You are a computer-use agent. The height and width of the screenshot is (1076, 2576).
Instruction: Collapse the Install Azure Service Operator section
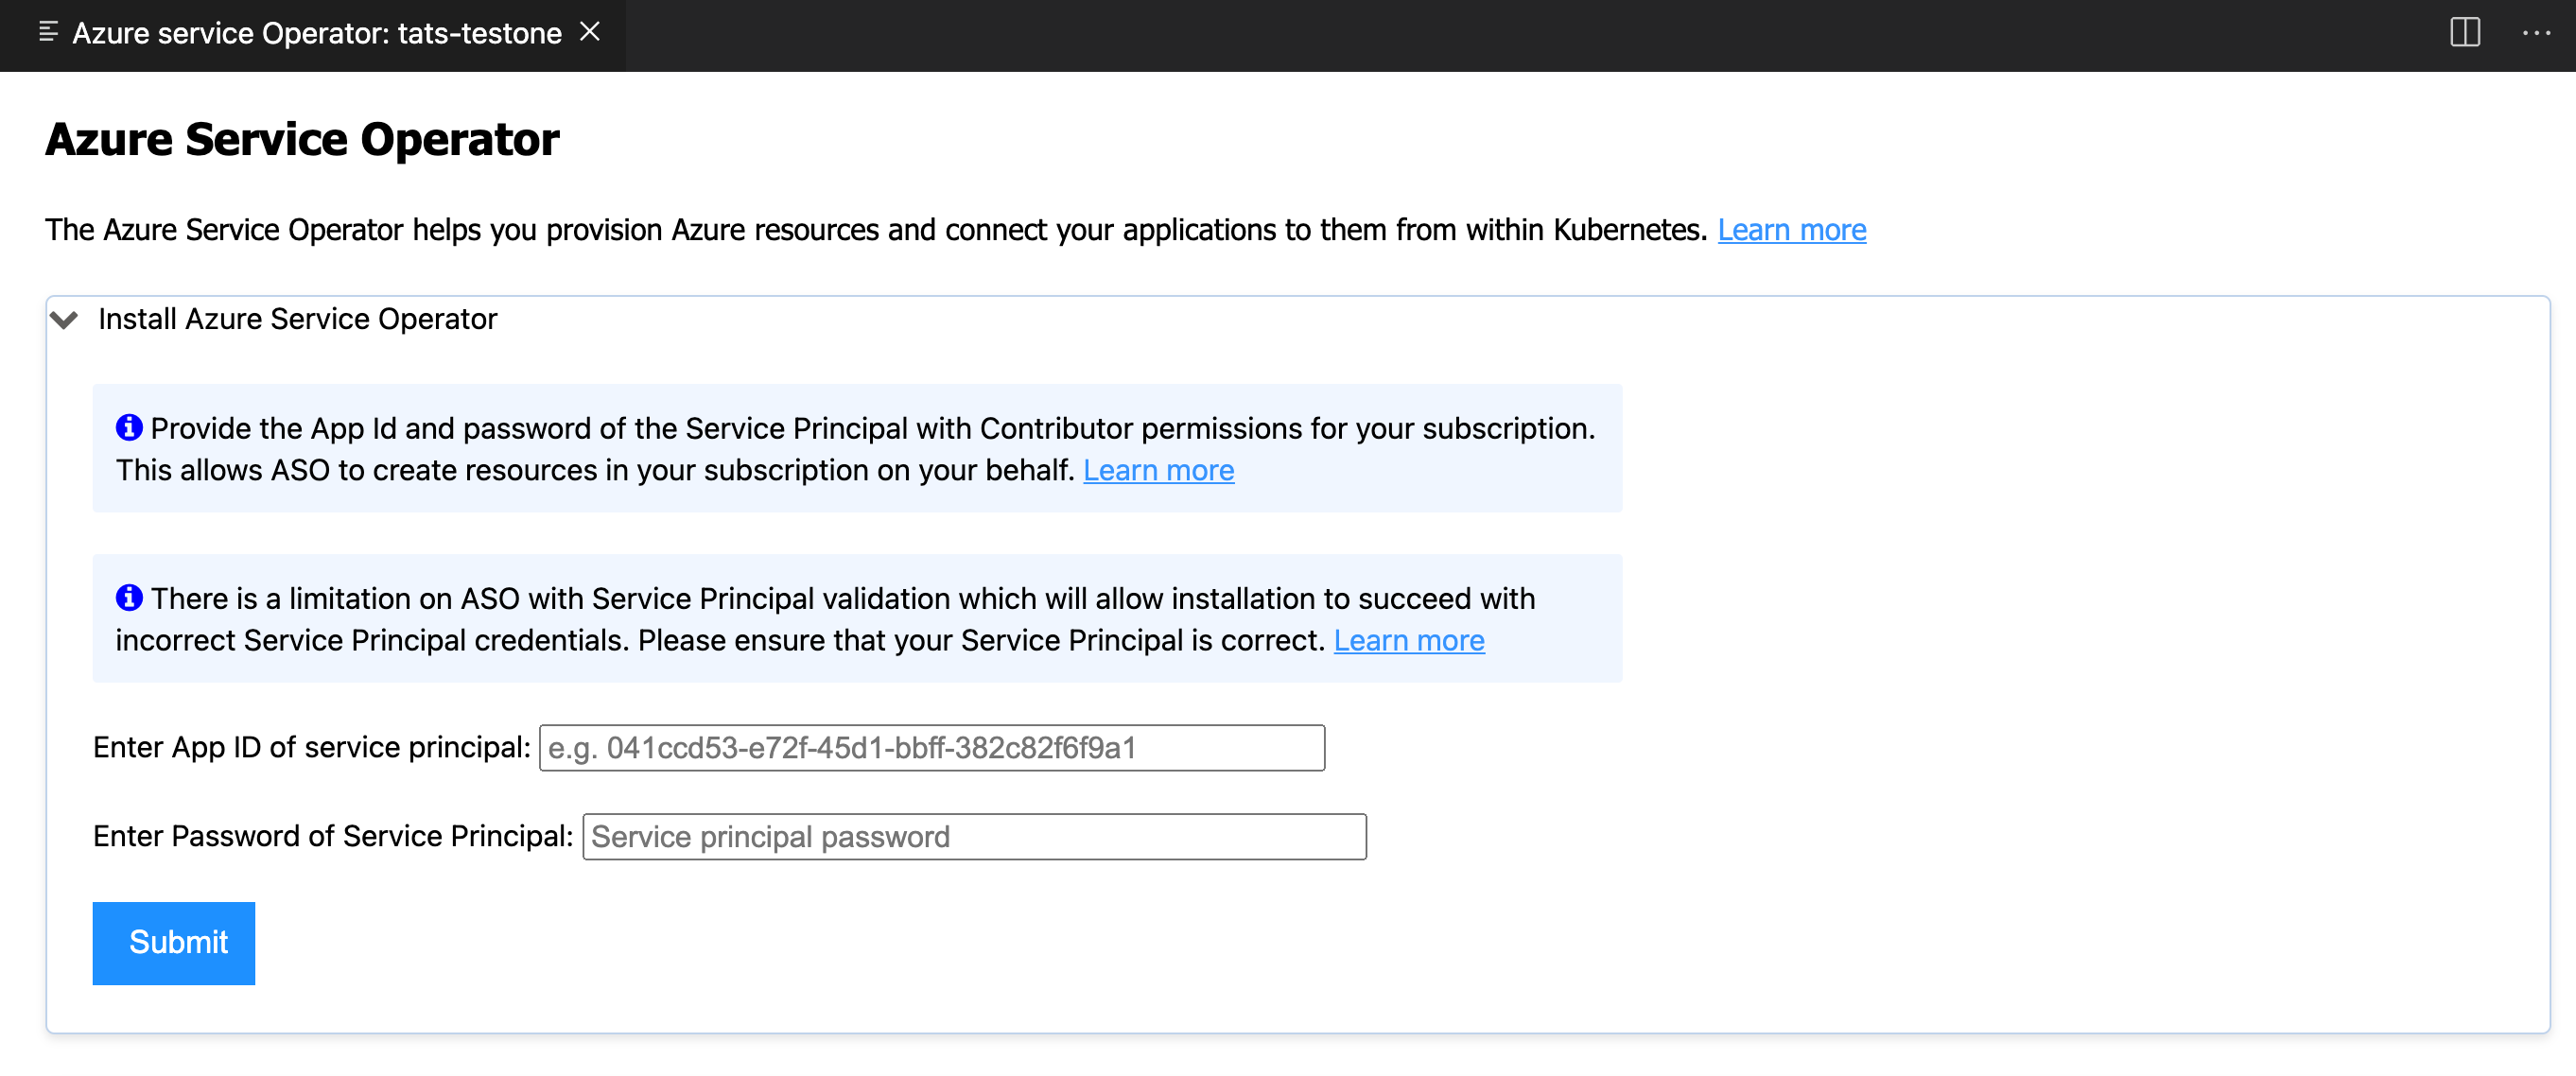click(65, 321)
